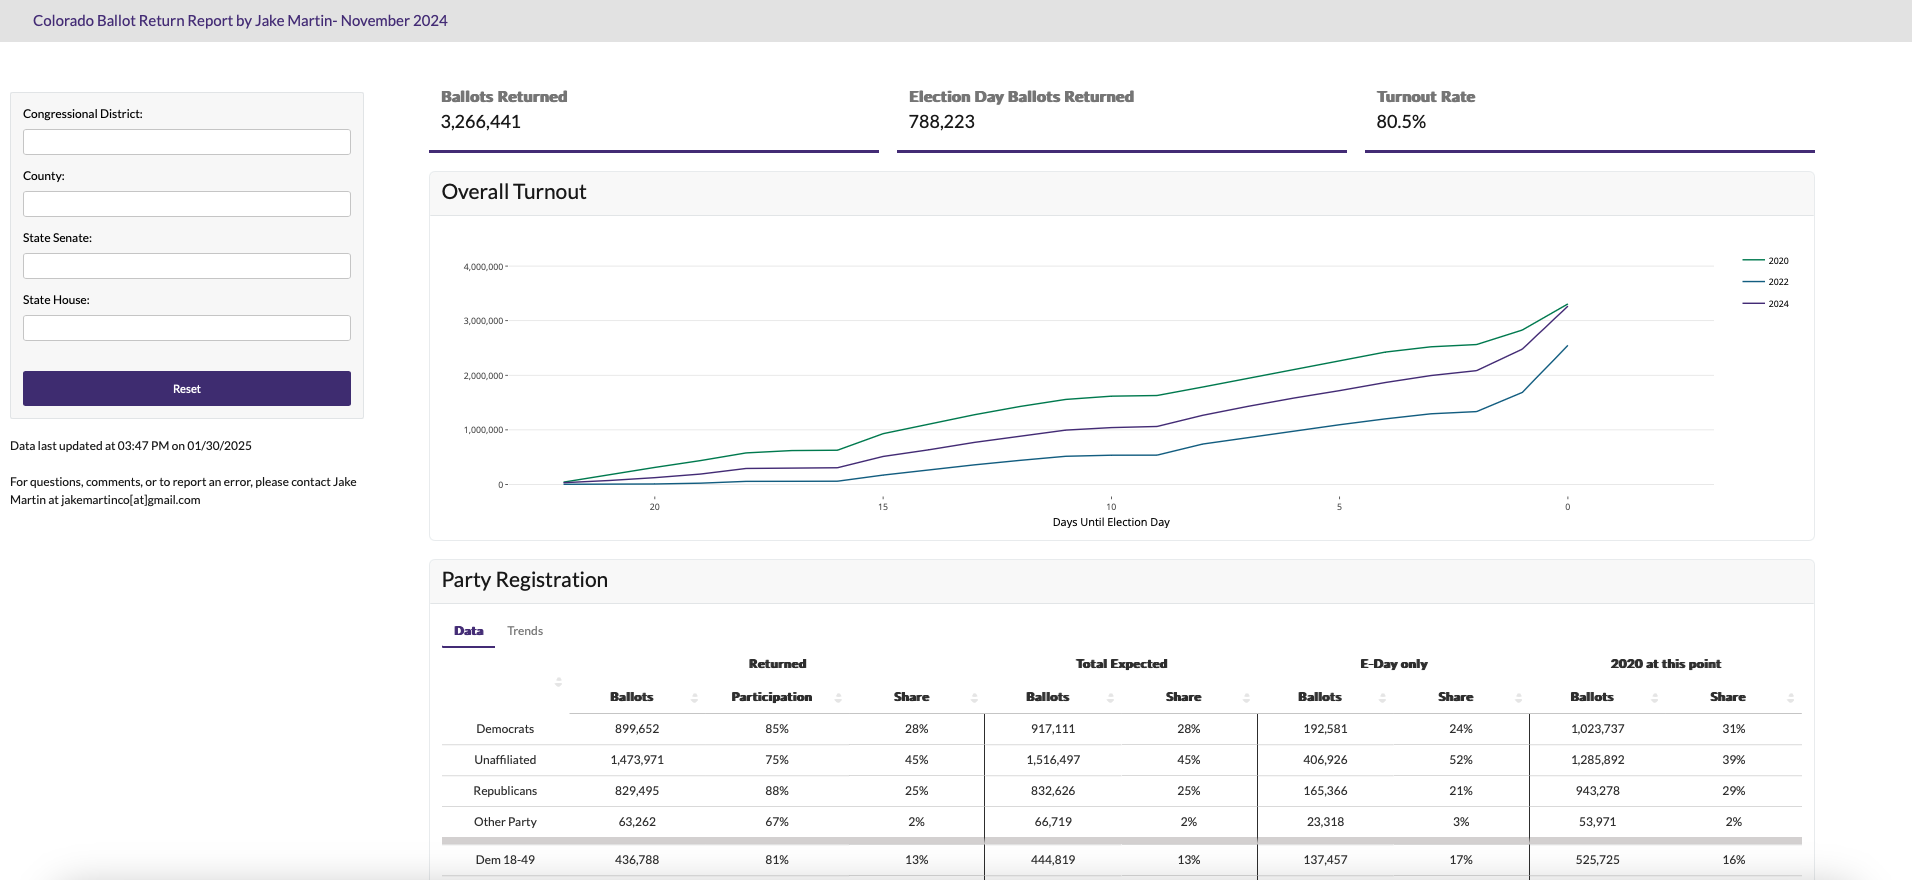Click the E-Day only column group header
1912x880 pixels.
coord(1393,664)
